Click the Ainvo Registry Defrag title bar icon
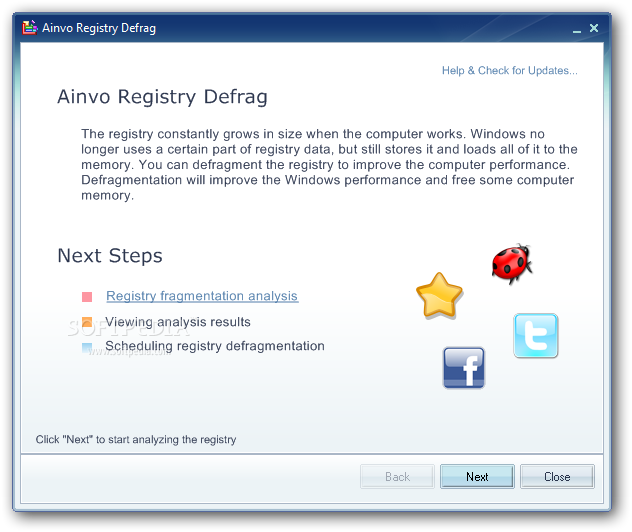The height and width of the screenshot is (532, 632). tap(29, 28)
